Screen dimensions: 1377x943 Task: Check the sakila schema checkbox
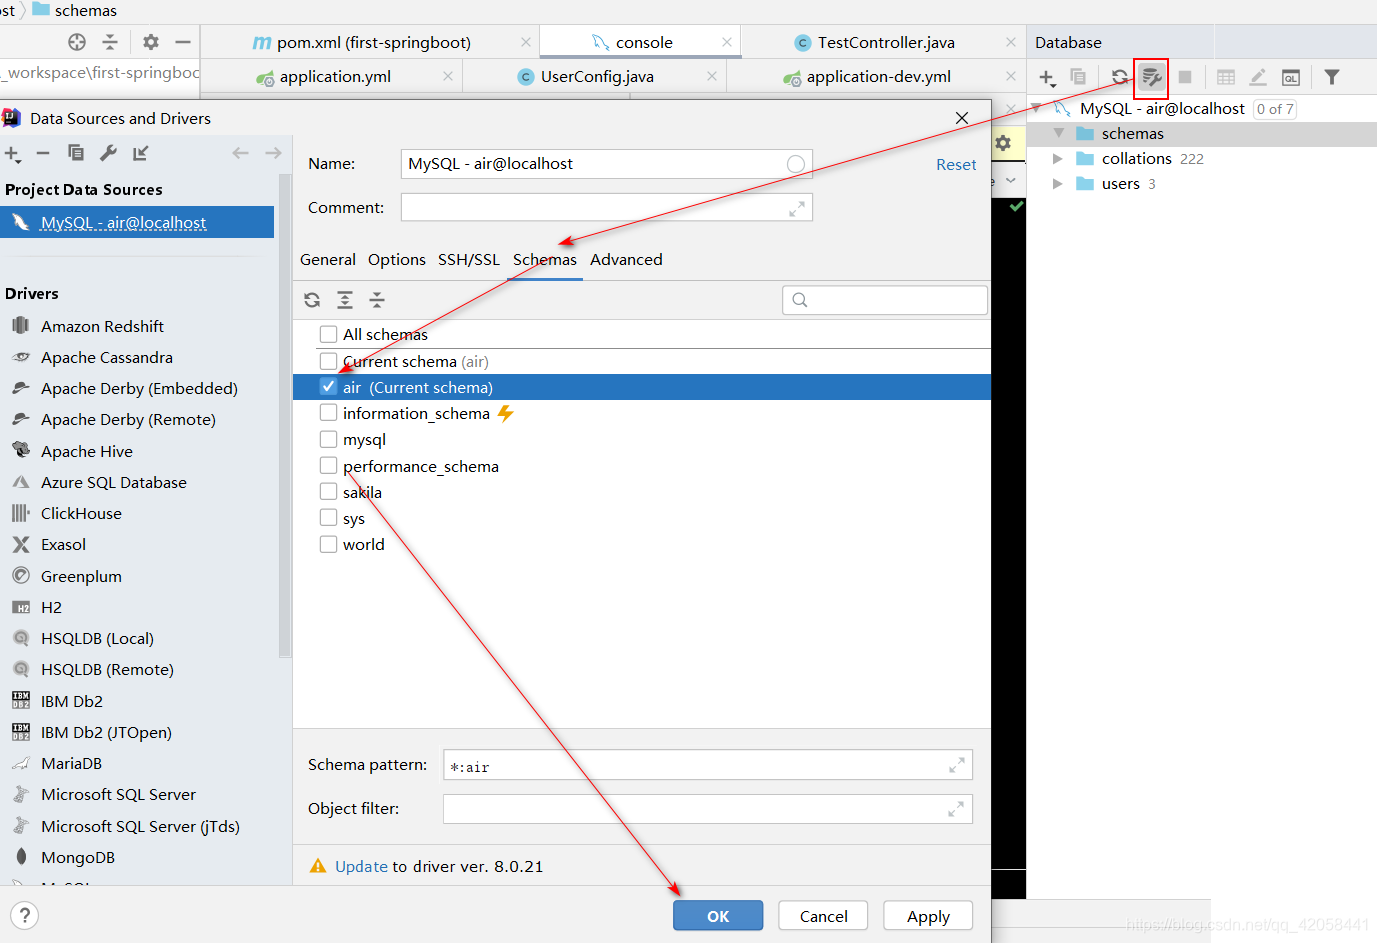coord(328,491)
